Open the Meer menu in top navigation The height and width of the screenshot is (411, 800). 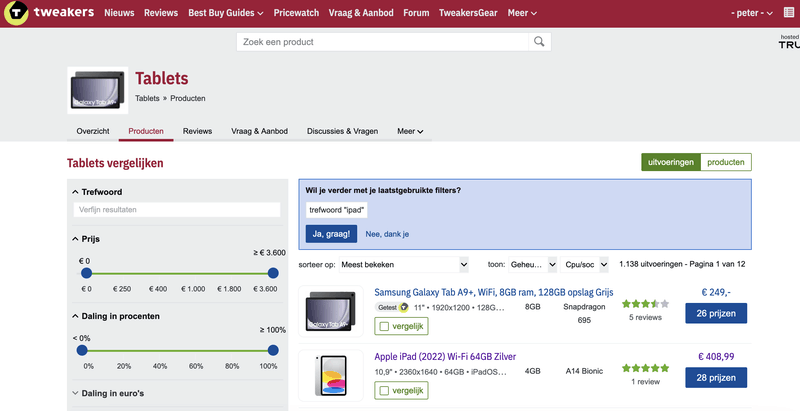(522, 13)
